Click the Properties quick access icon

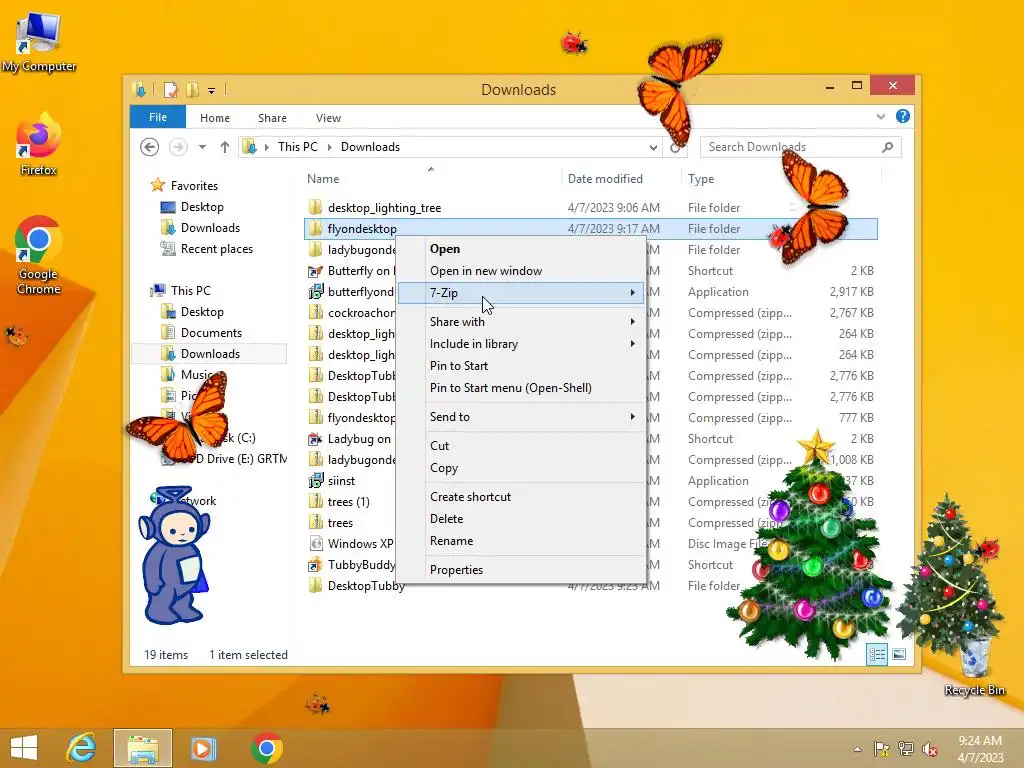pyautogui.click(x=170, y=89)
